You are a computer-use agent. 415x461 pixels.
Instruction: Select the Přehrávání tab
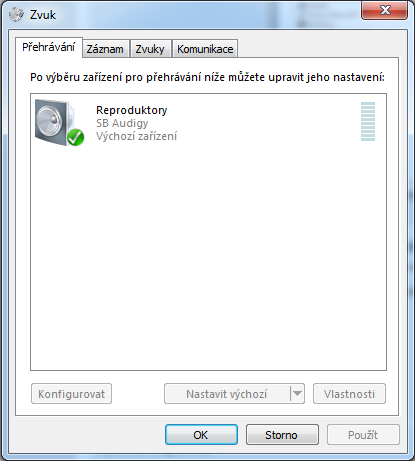pyautogui.click(x=49, y=47)
